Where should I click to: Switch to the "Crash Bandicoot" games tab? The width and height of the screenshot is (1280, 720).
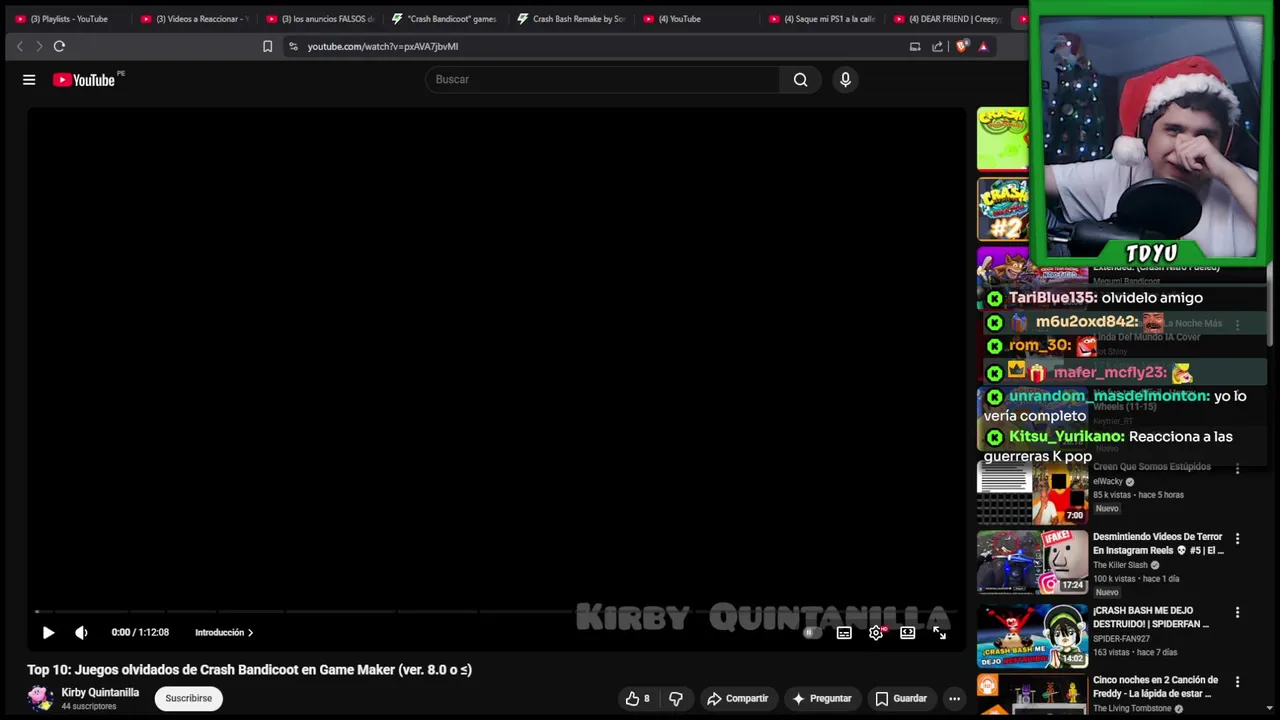tap(445, 18)
